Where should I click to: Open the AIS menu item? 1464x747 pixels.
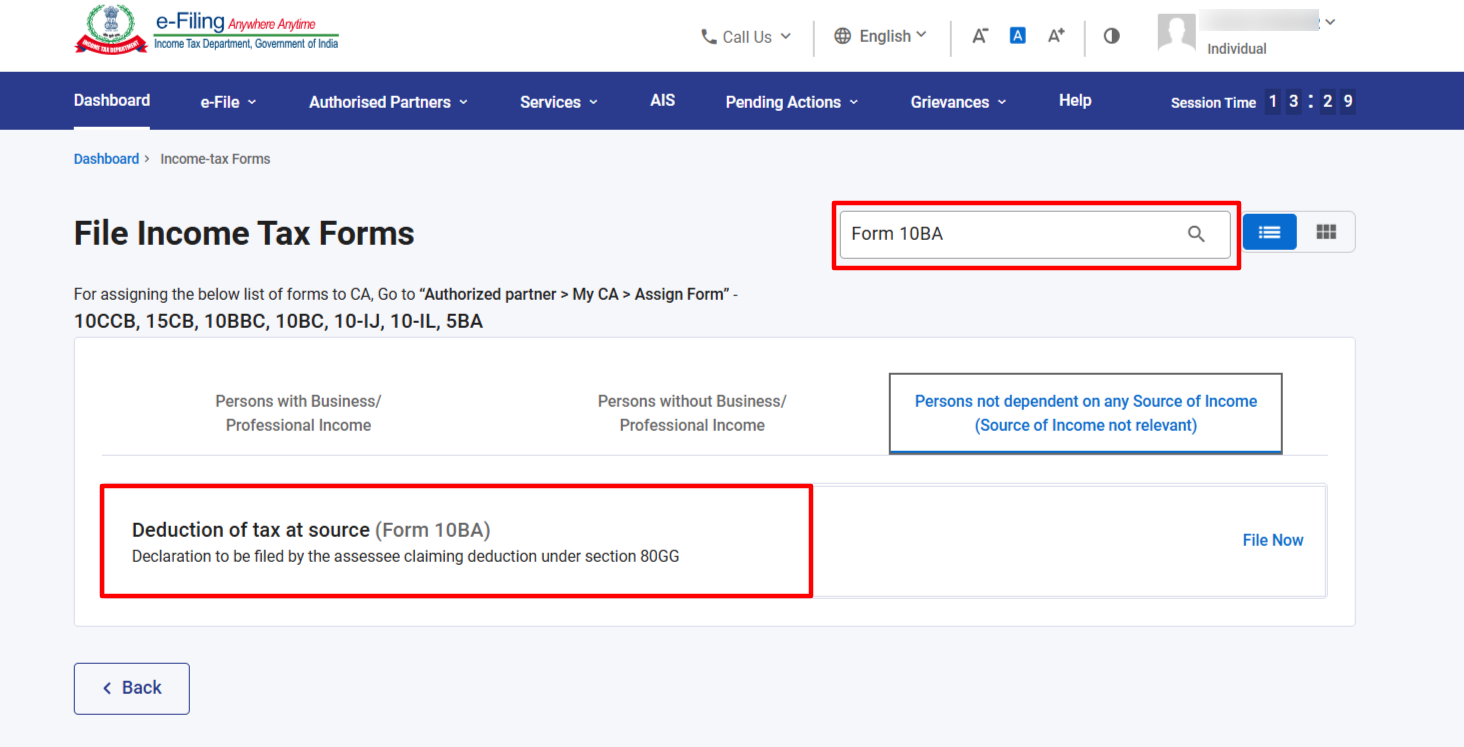point(662,100)
